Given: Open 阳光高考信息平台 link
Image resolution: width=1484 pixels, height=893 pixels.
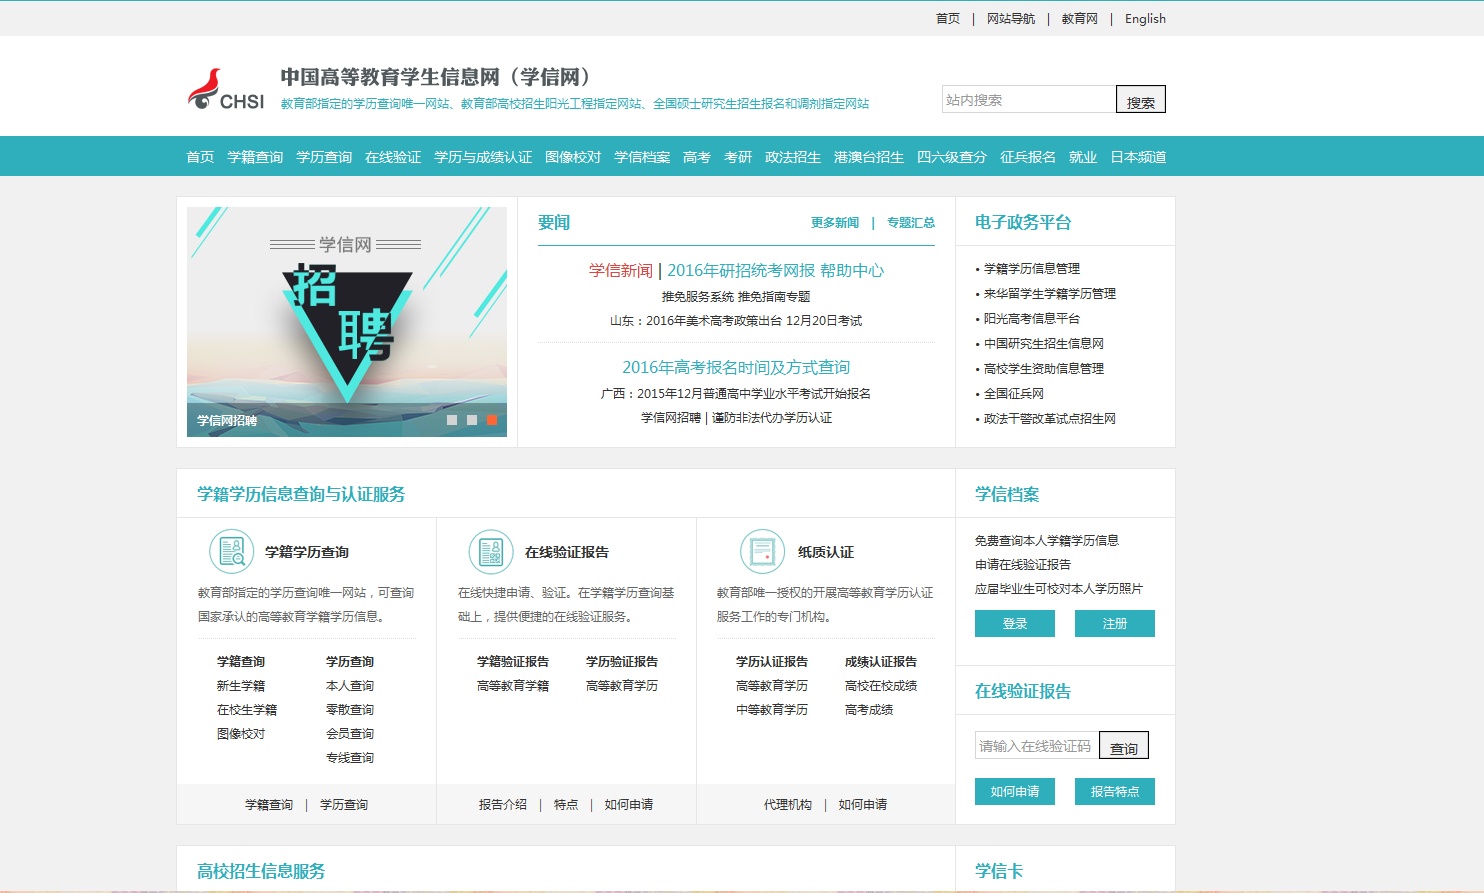Looking at the screenshot, I should [x=1032, y=318].
